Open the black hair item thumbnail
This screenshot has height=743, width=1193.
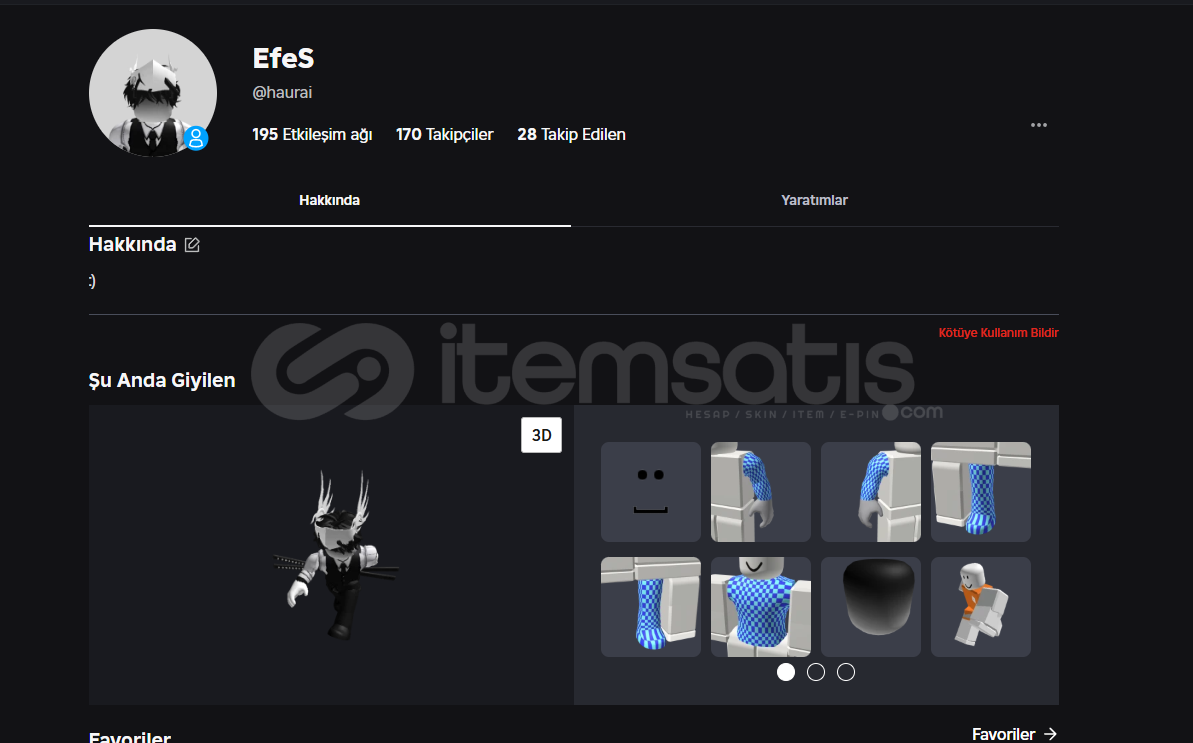[x=870, y=607]
